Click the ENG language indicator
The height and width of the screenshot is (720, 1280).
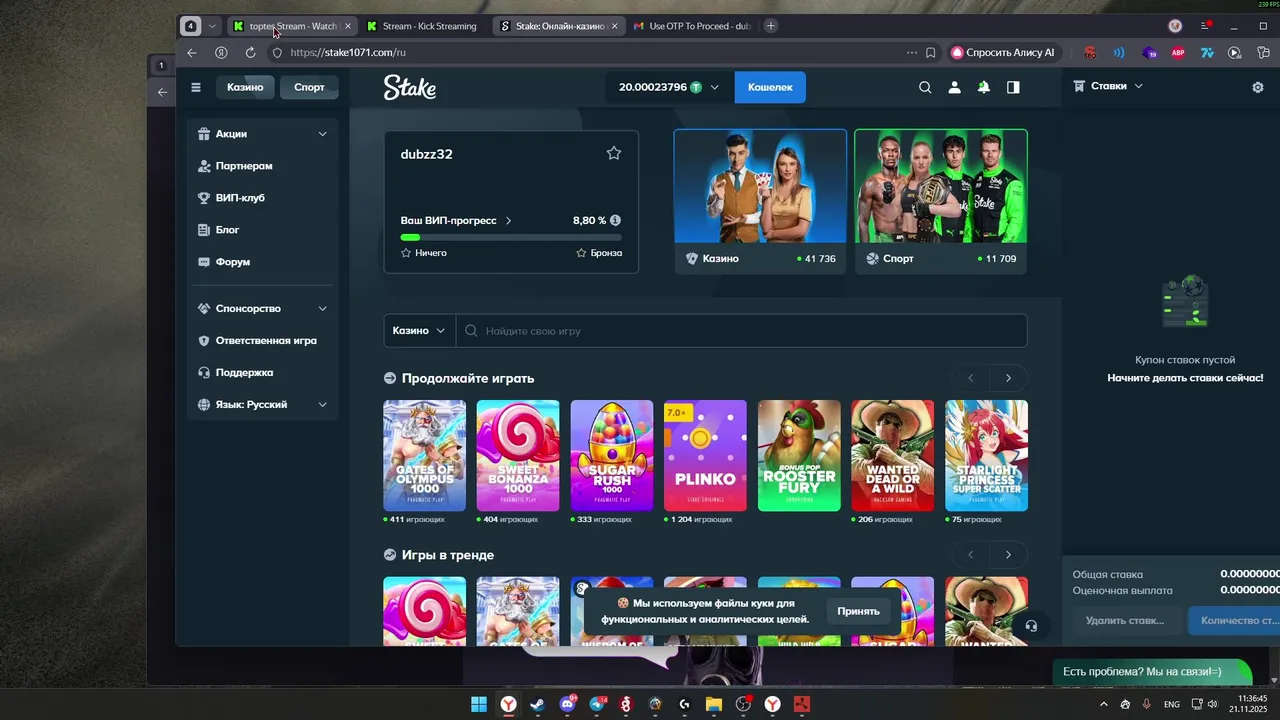point(1172,704)
